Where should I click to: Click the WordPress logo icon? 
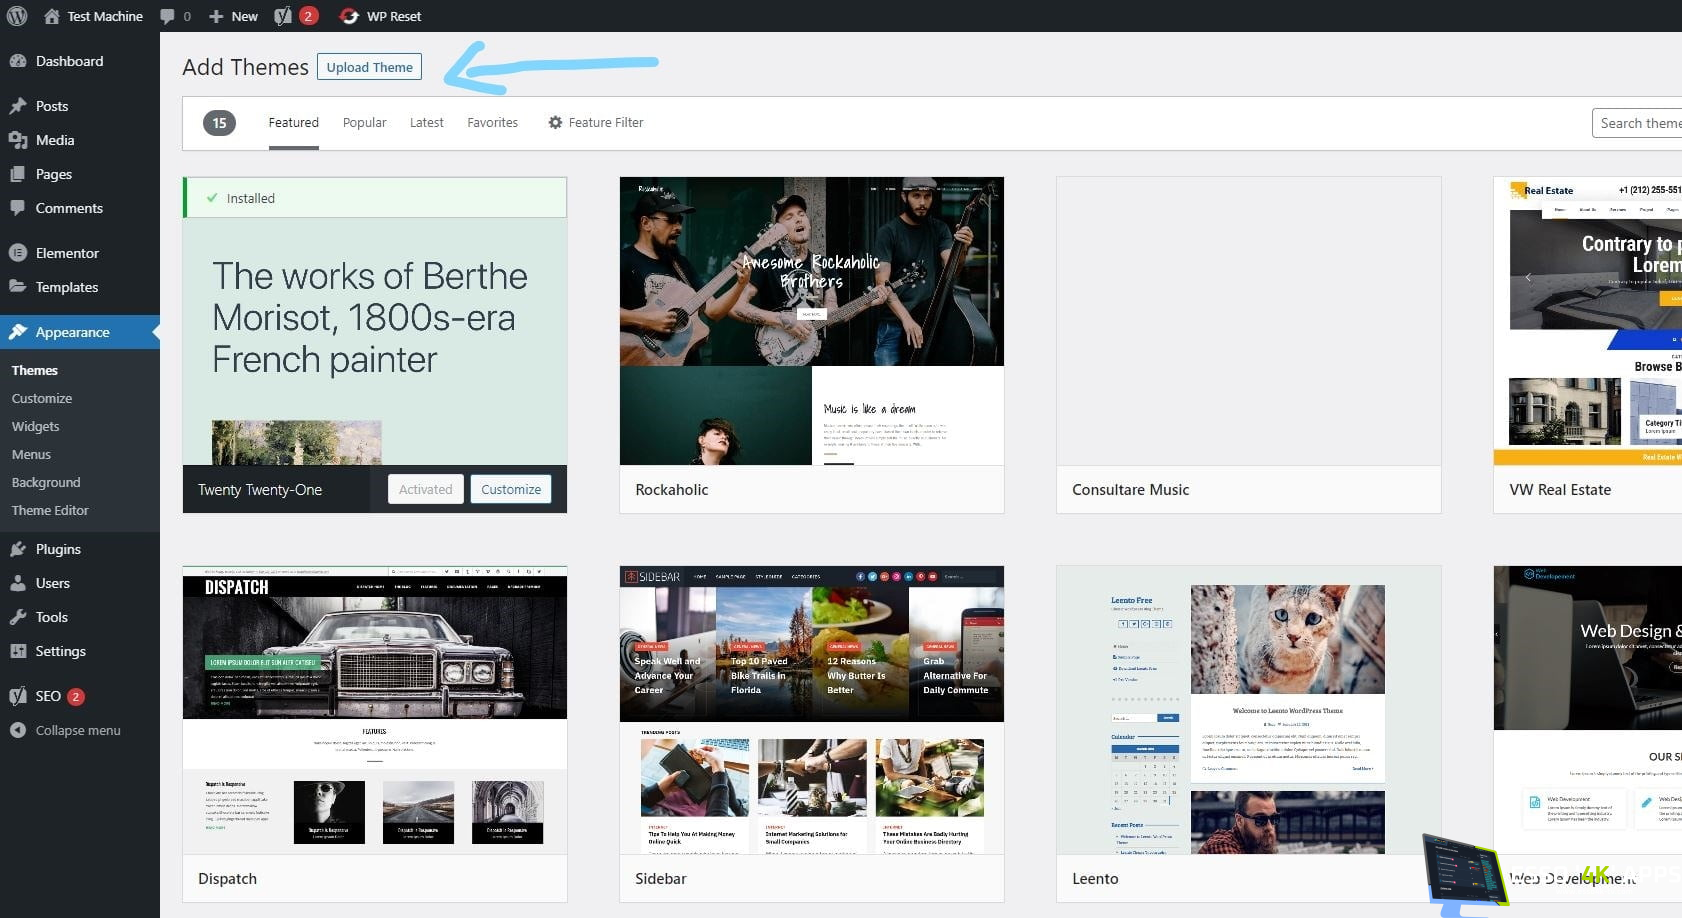point(17,16)
